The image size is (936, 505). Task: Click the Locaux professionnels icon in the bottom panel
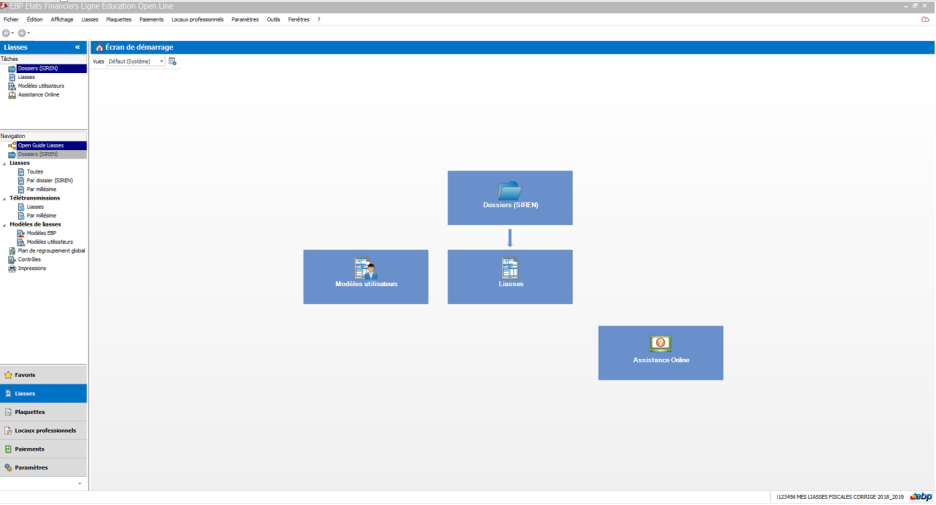tap(8, 430)
